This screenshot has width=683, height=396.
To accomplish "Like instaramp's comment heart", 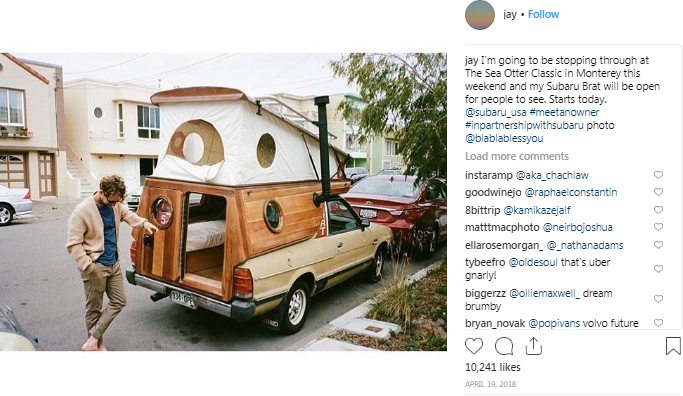I will (x=658, y=175).
